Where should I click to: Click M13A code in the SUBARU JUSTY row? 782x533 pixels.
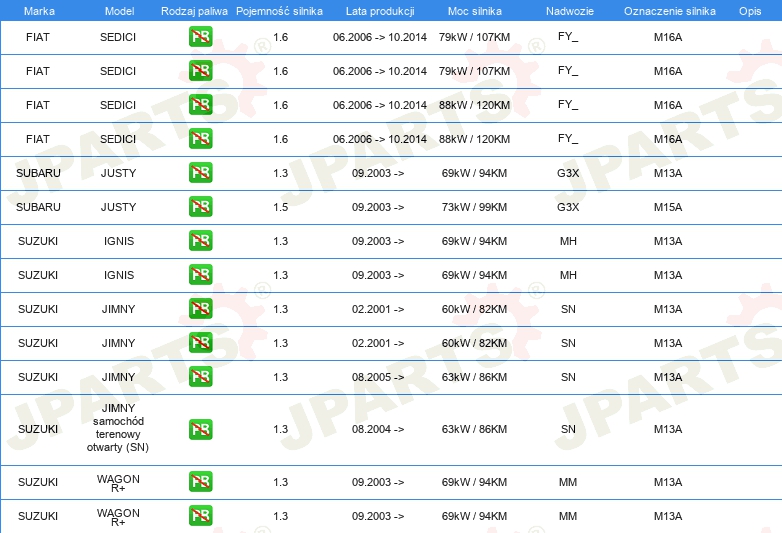tap(668, 173)
